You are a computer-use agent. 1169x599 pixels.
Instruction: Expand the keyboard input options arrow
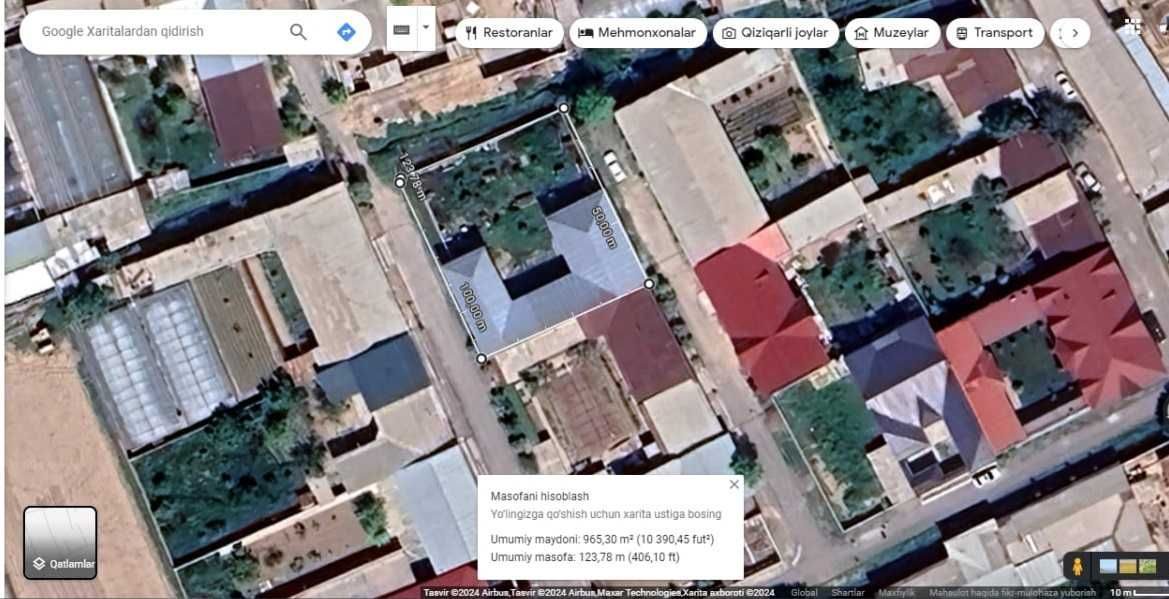point(426,27)
